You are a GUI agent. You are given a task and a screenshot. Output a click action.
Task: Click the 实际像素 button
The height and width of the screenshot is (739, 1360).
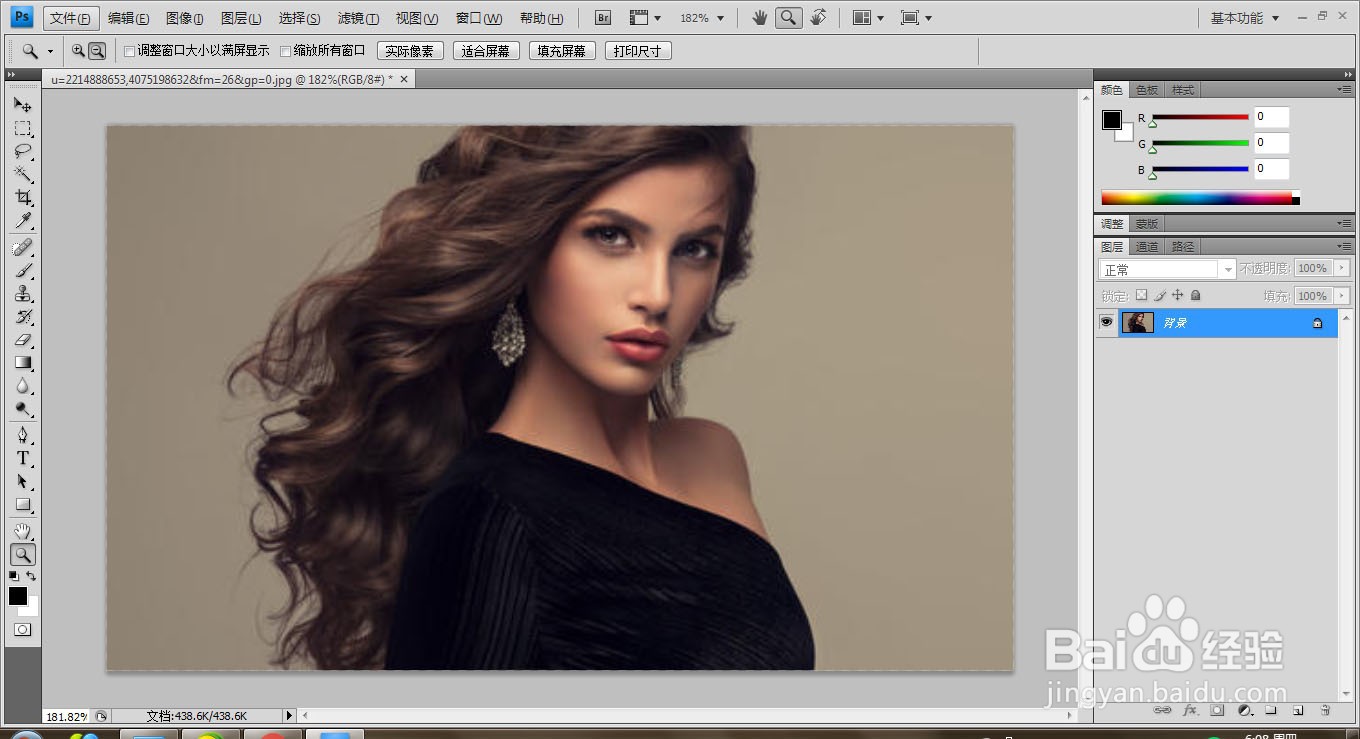tap(410, 51)
